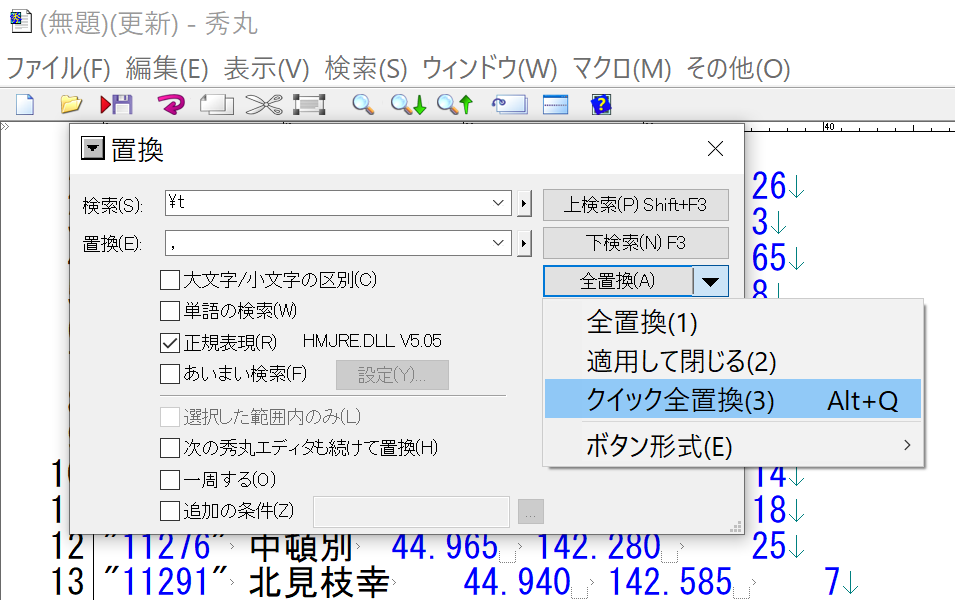The image size is (955, 600).
Task: Close the 置換 dialog
Action: pyautogui.click(x=715, y=149)
